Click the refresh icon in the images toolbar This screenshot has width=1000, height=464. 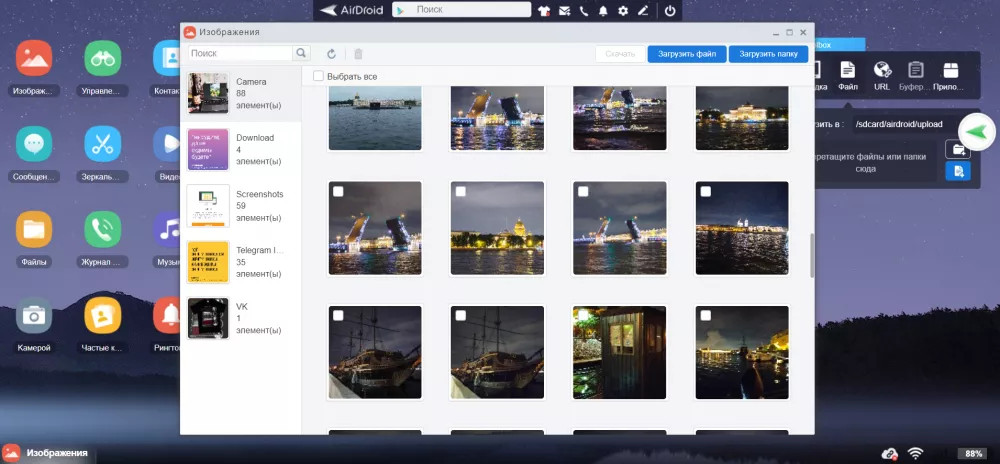[331, 54]
